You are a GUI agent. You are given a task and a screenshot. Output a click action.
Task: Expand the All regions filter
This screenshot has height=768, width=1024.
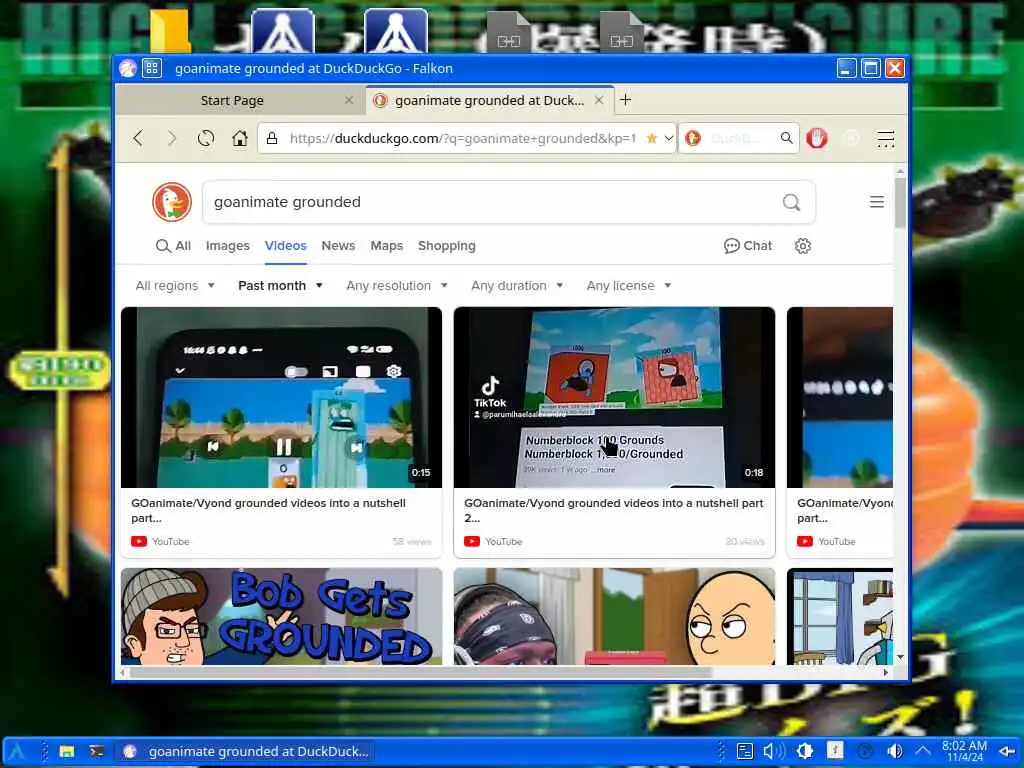click(175, 286)
